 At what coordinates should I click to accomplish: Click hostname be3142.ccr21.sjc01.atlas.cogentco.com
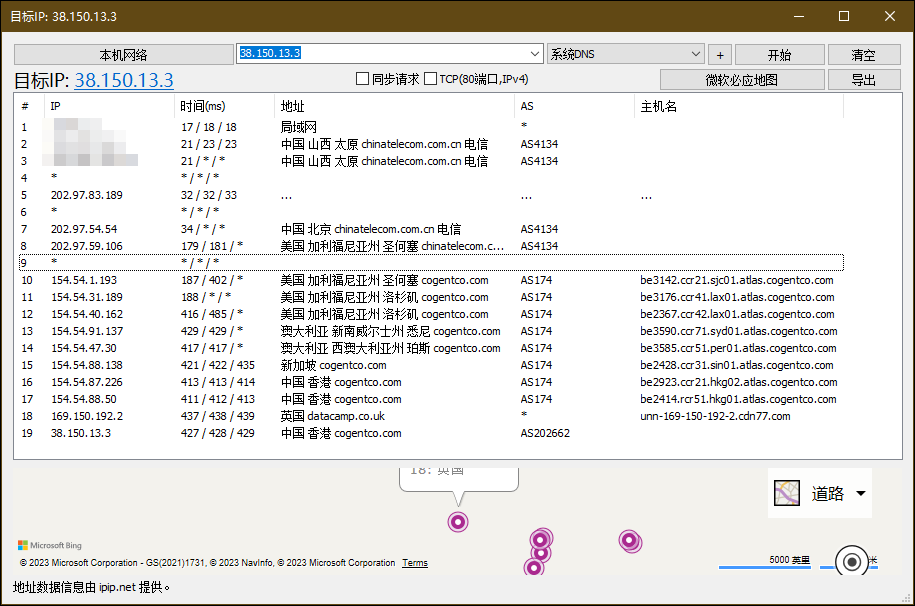[x=736, y=280]
